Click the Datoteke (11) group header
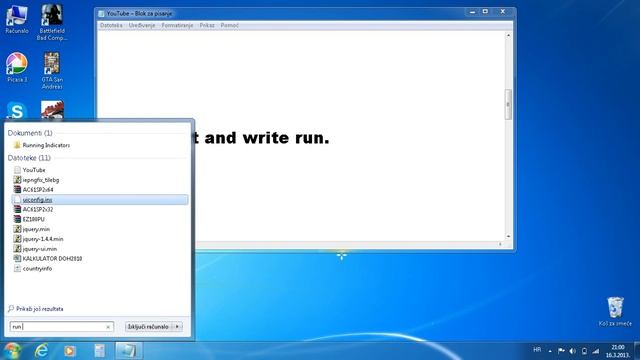 pos(29,158)
